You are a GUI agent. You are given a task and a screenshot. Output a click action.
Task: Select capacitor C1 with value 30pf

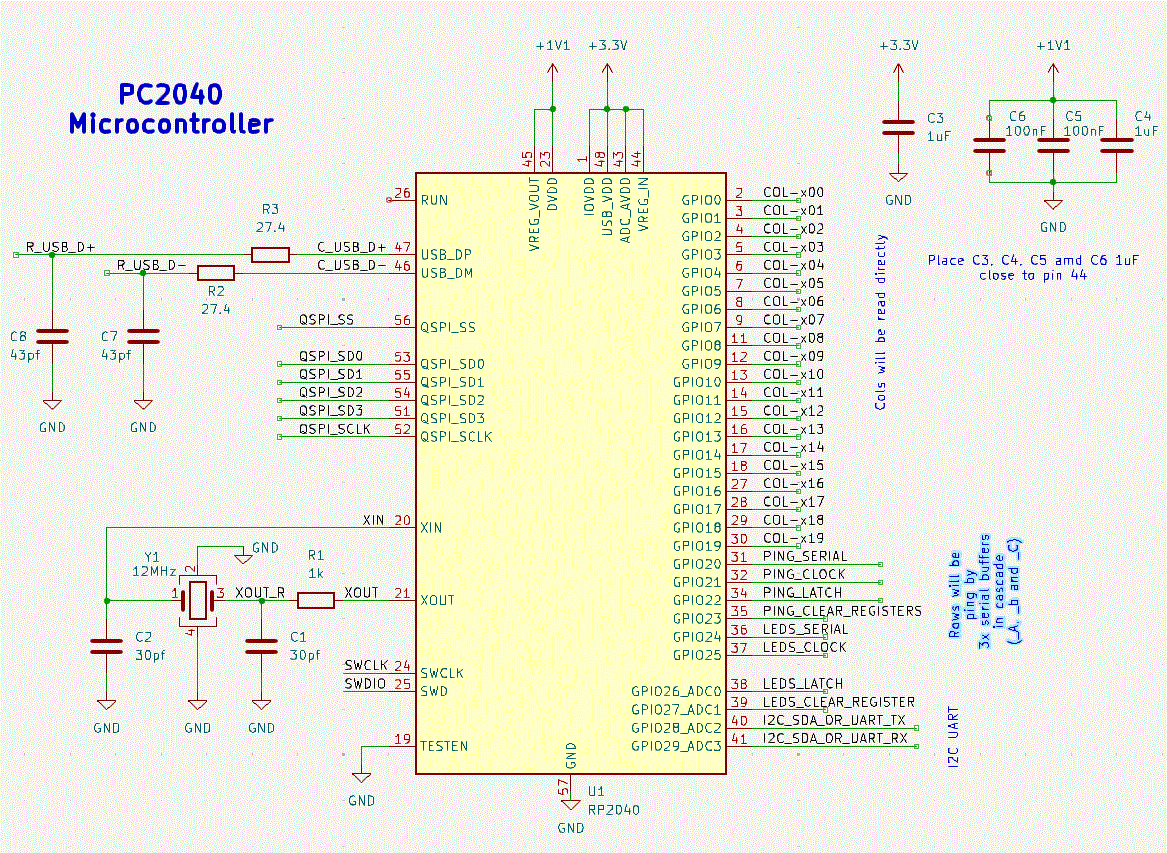[260, 644]
